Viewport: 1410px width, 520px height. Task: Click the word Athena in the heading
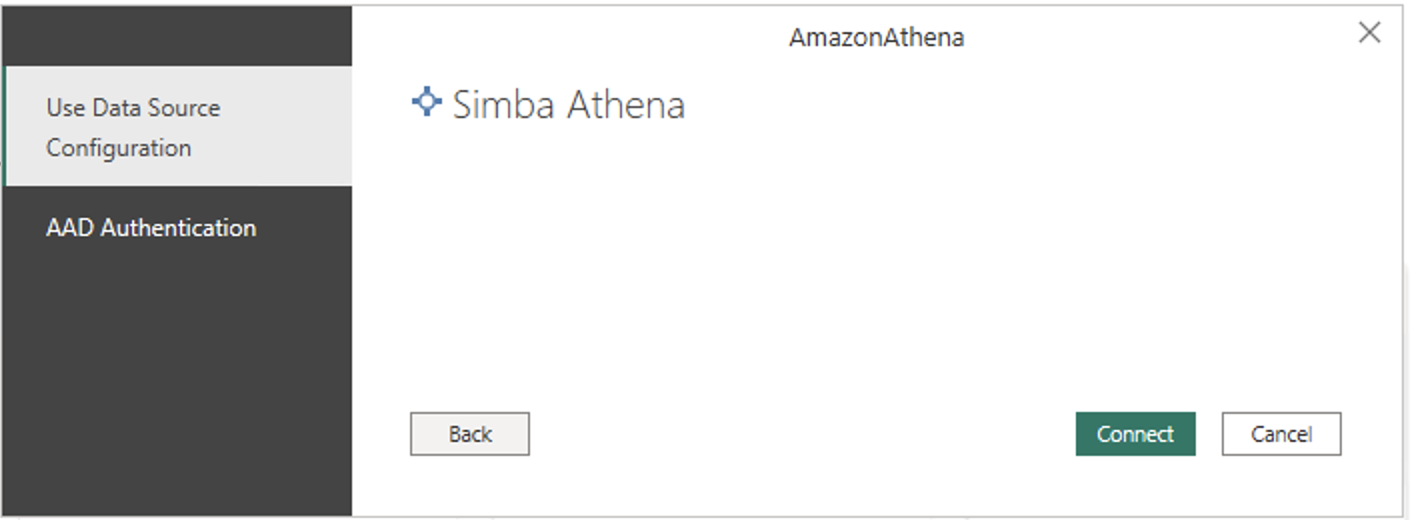pos(626,104)
